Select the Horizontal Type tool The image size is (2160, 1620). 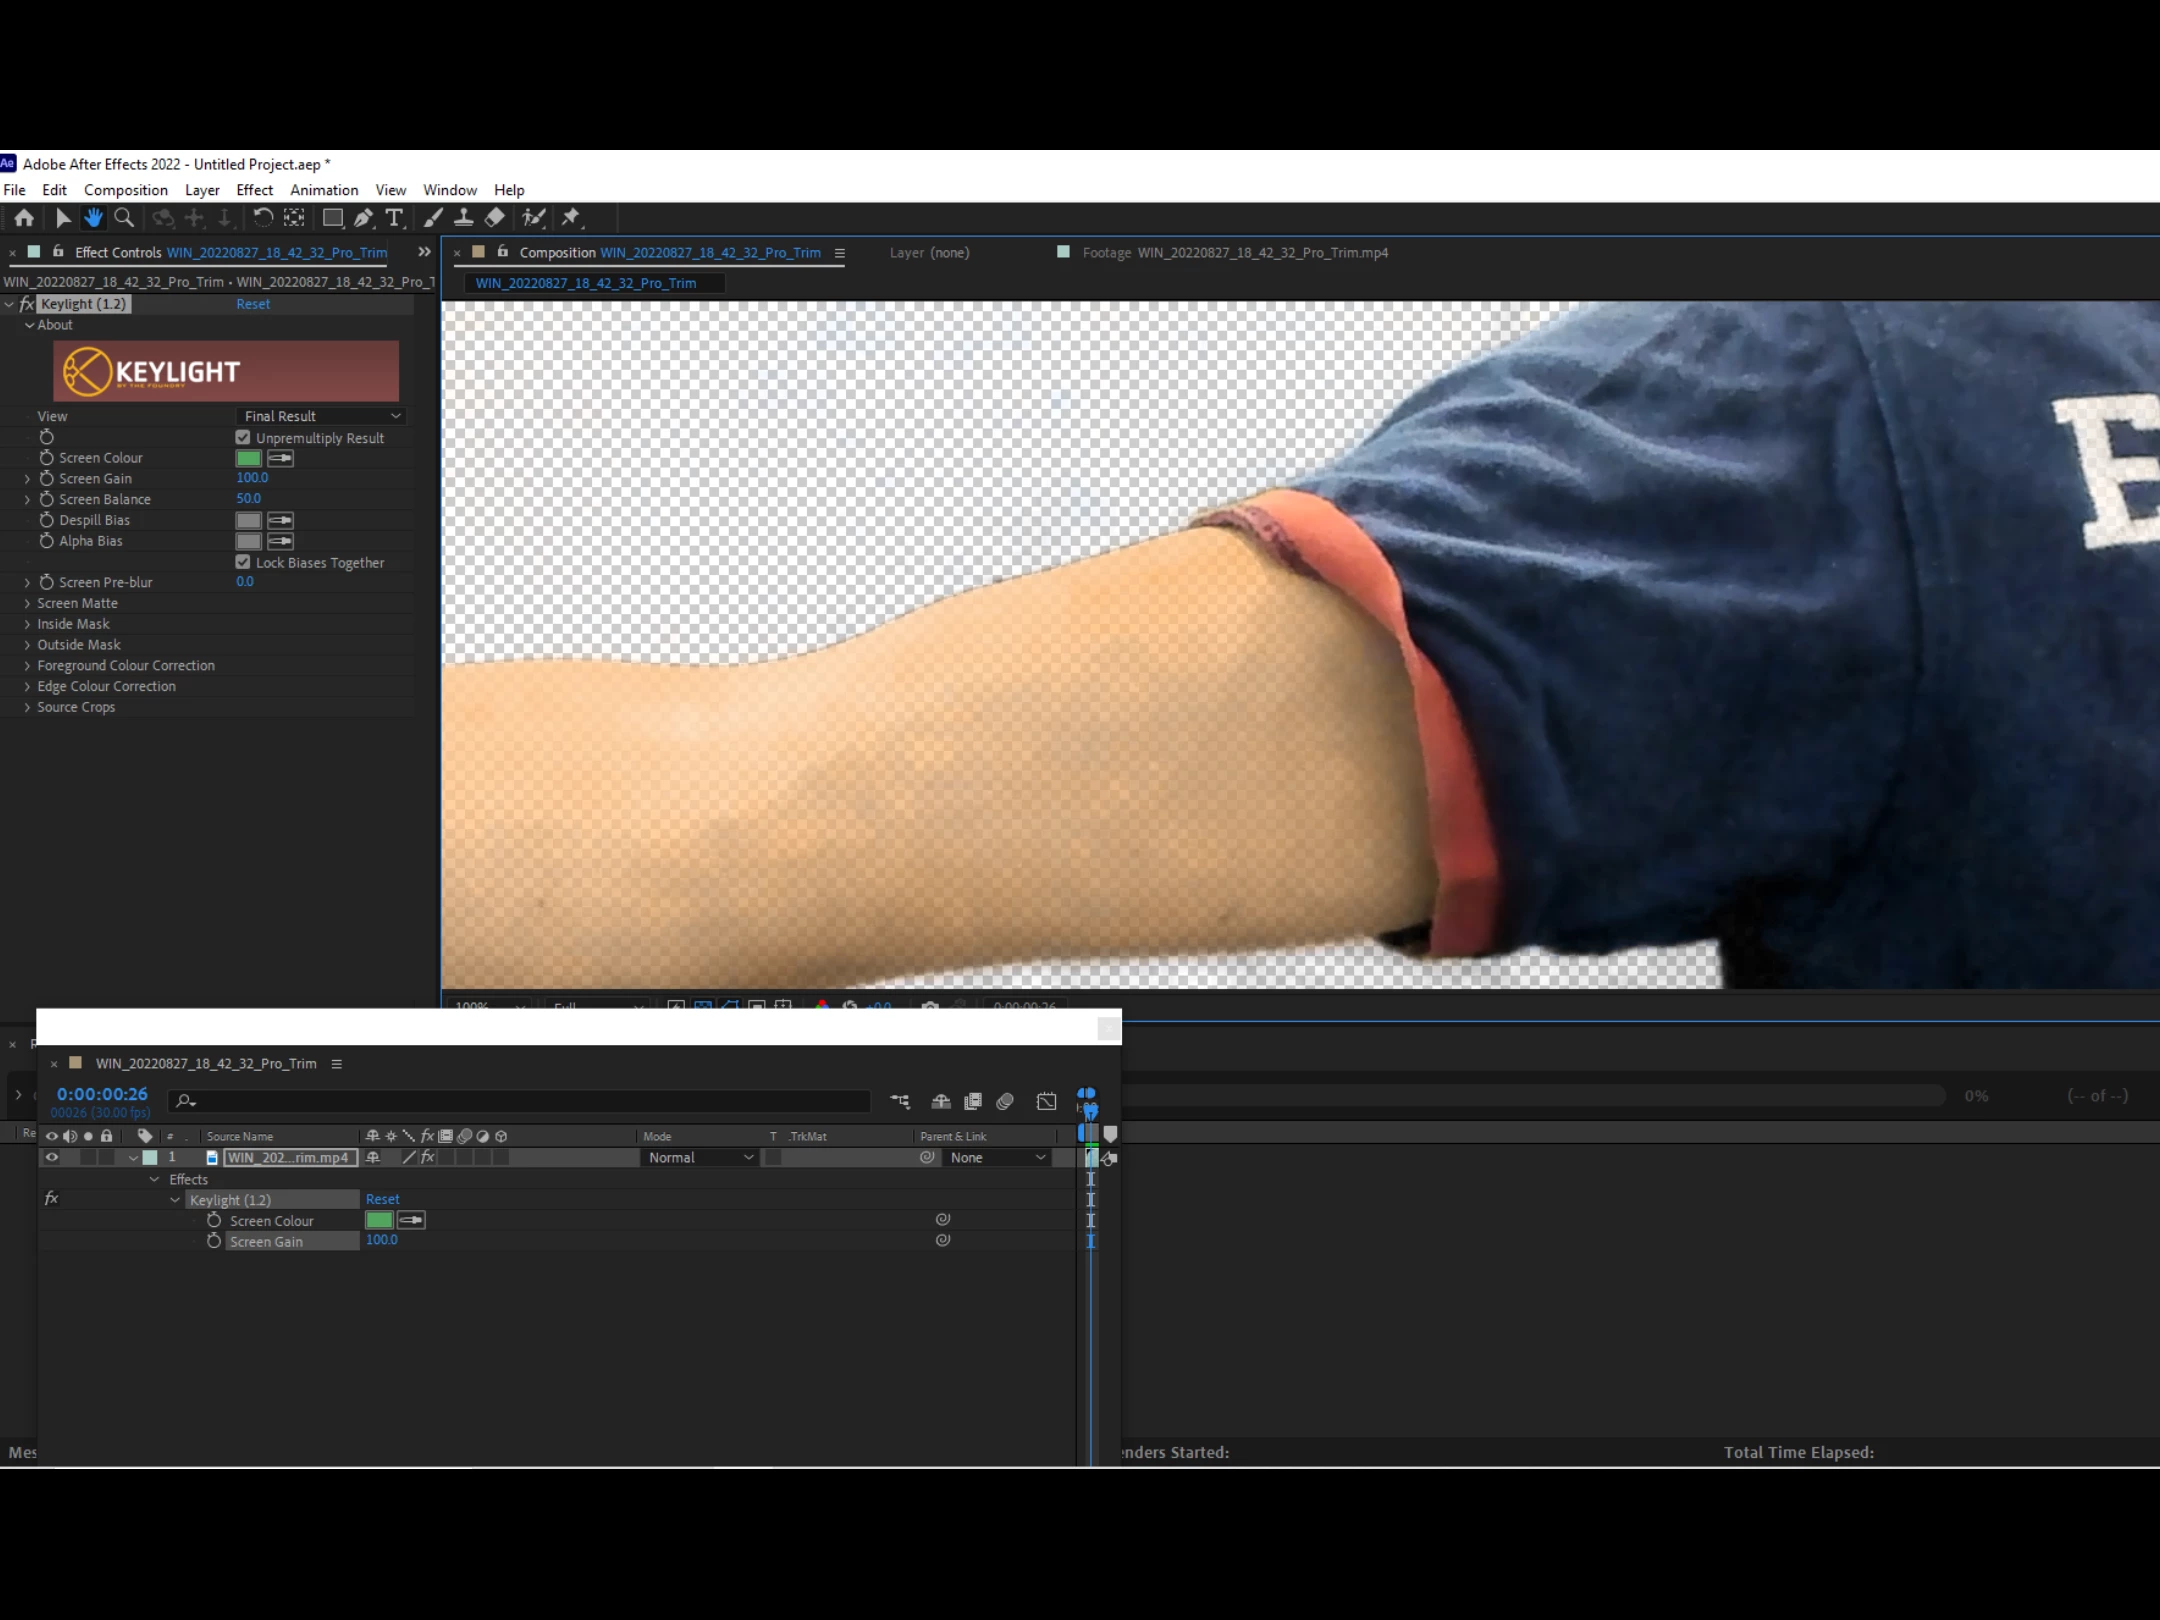[394, 218]
